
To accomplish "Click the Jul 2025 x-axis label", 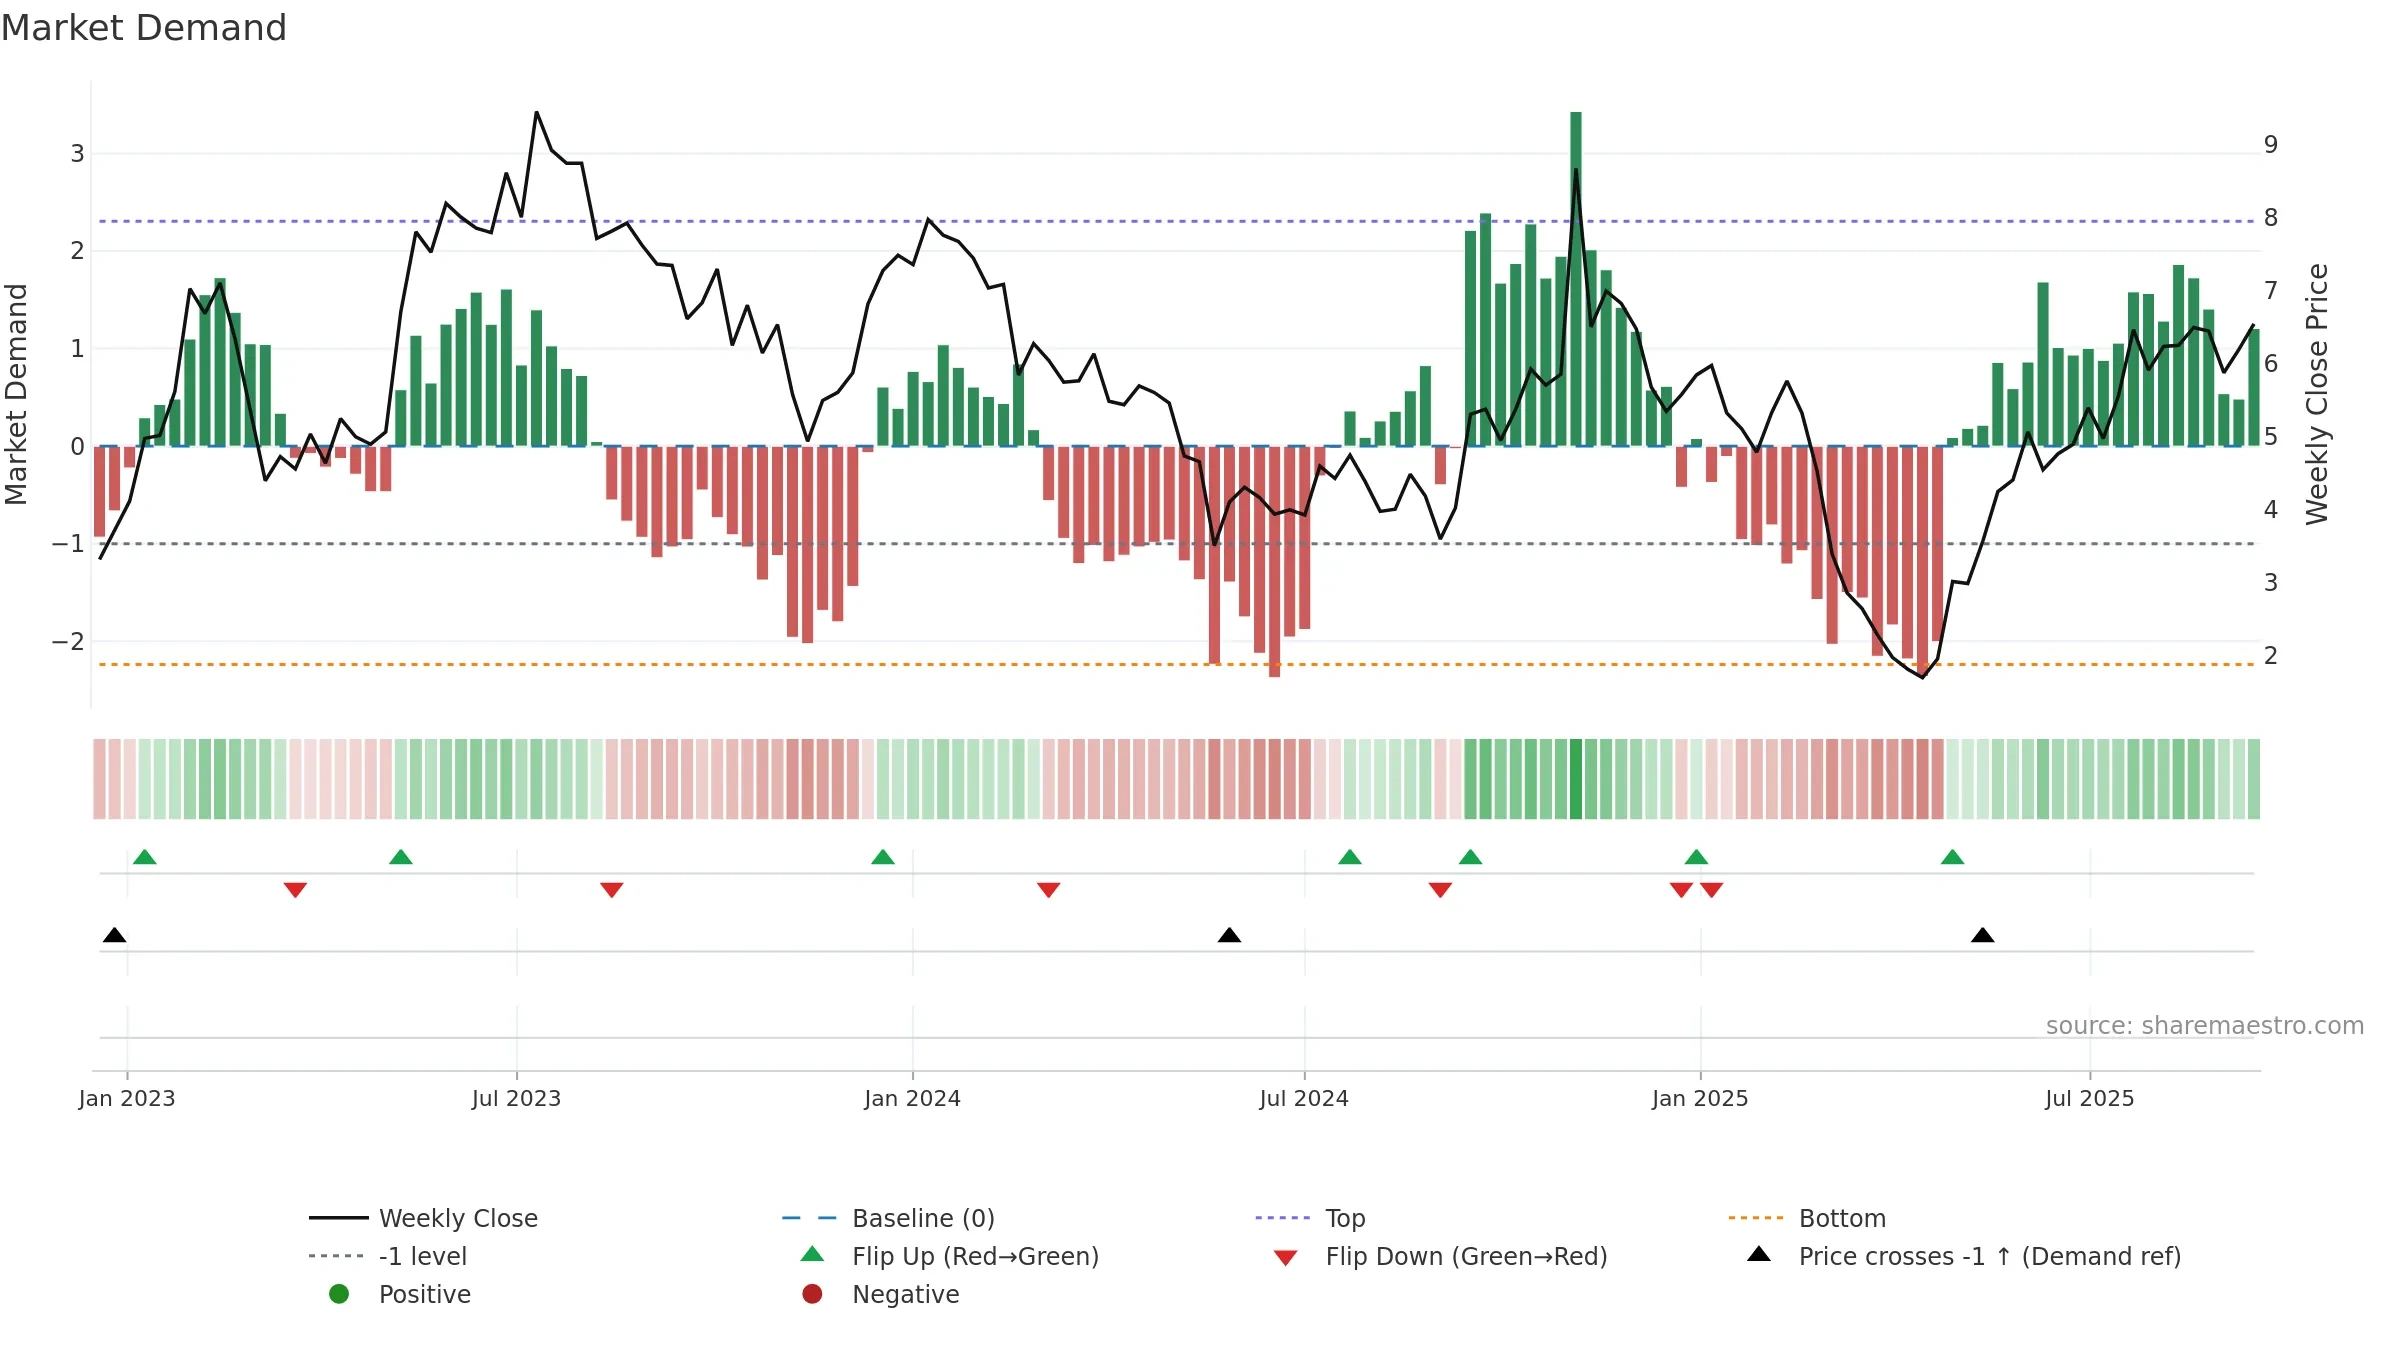I will (x=2090, y=1099).
